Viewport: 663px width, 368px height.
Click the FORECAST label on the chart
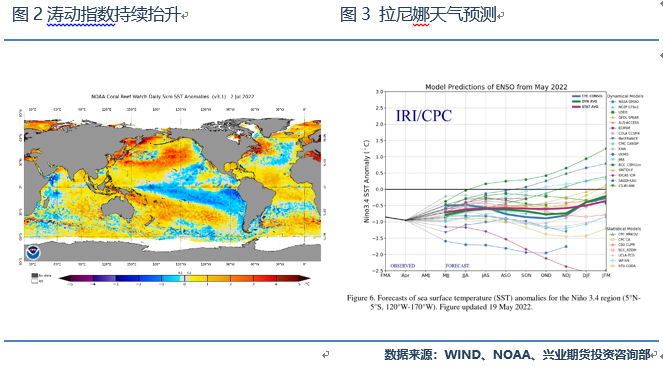[x=457, y=266]
